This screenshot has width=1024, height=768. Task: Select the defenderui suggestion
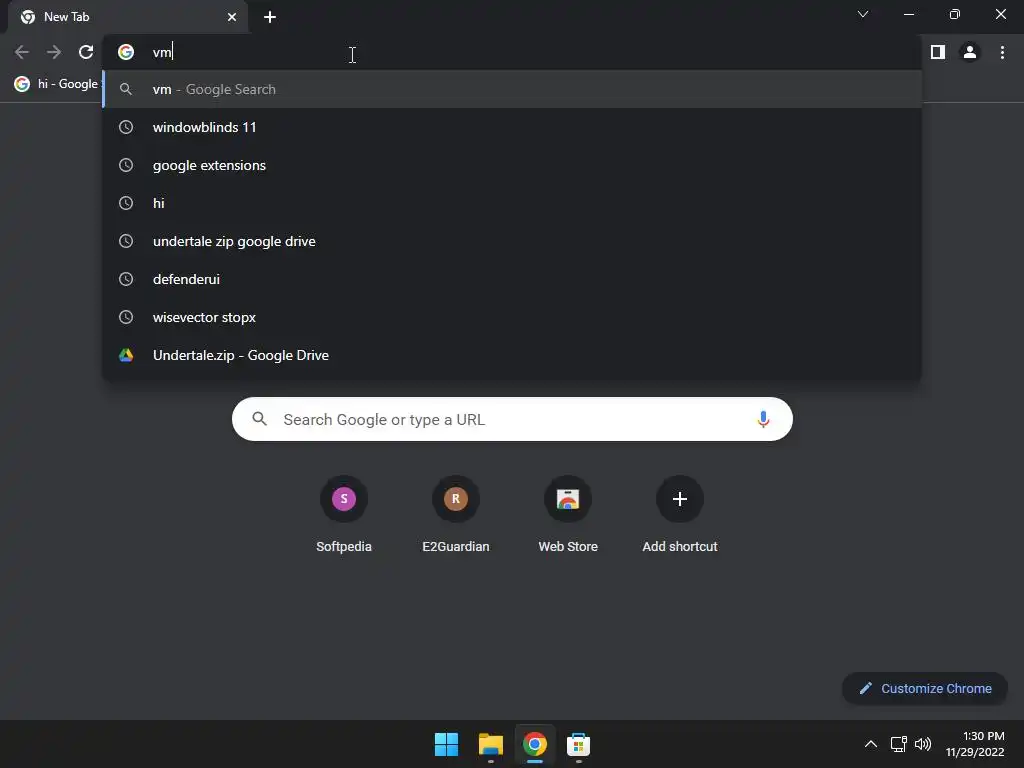[x=512, y=279]
